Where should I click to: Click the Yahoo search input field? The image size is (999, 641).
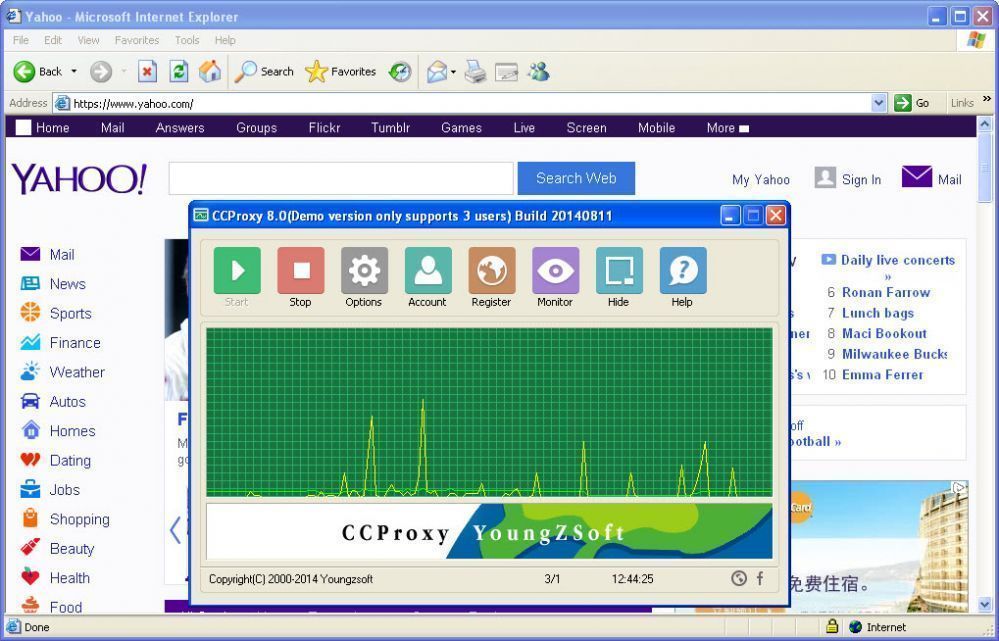(341, 178)
